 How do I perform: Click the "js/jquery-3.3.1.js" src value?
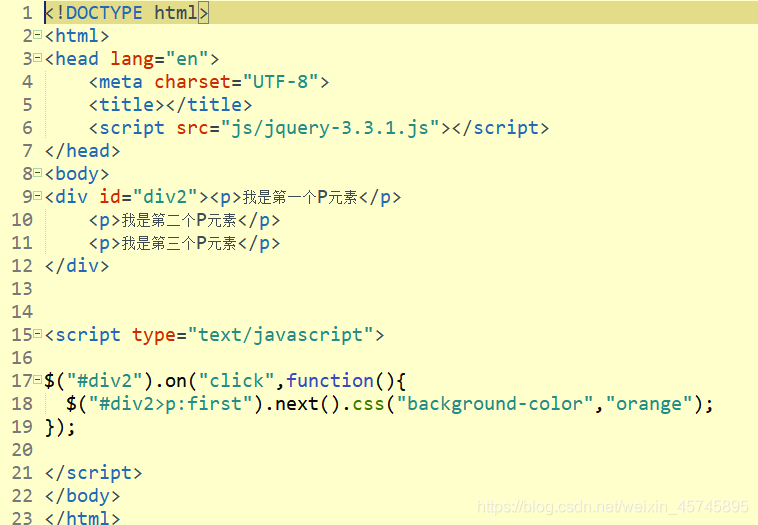point(330,128)
